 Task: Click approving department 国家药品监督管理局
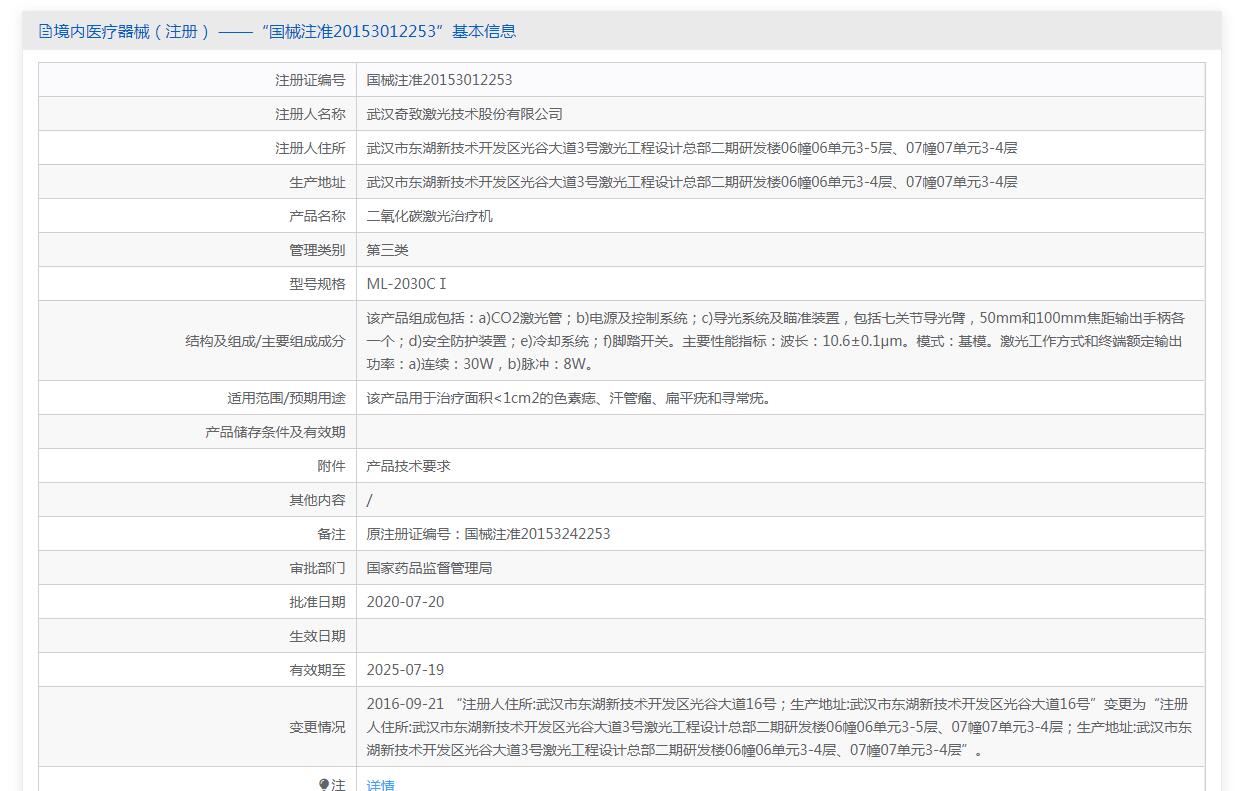point(429,568)
